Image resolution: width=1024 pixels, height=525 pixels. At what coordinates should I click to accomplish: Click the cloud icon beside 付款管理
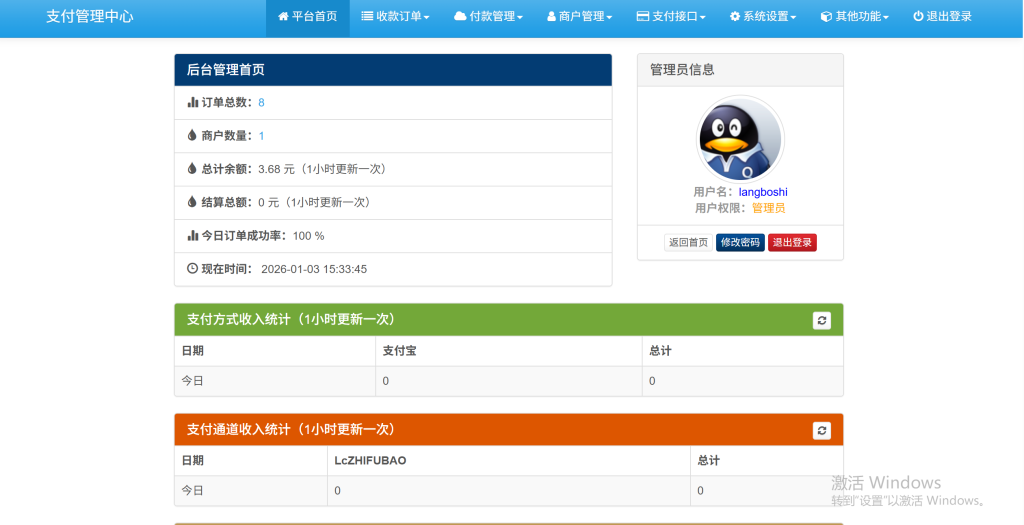460,17
